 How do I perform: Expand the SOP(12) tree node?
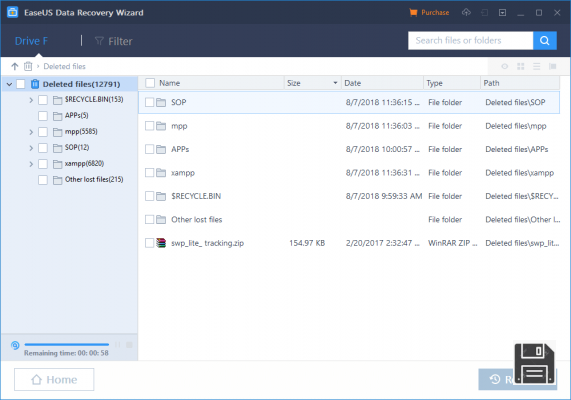pyautogui.click(x=31, y=148)
